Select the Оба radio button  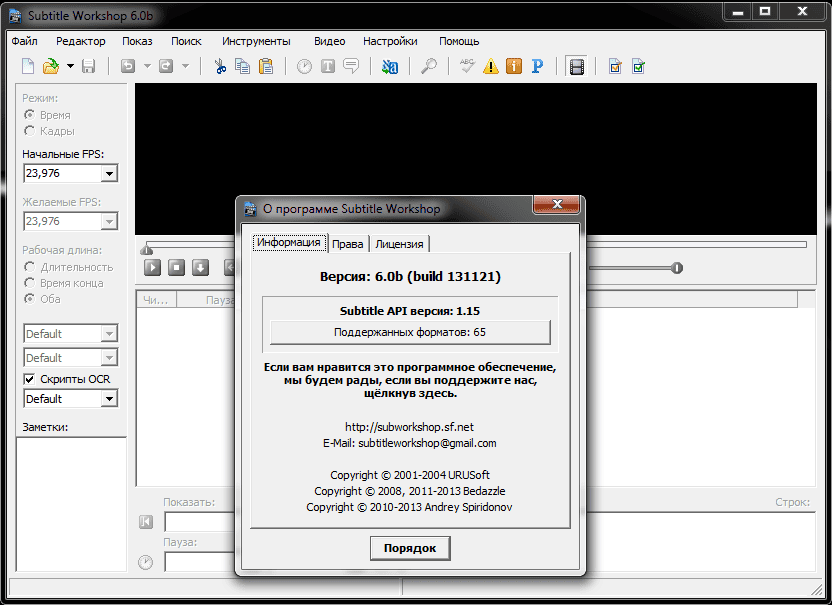pos(30,298)
